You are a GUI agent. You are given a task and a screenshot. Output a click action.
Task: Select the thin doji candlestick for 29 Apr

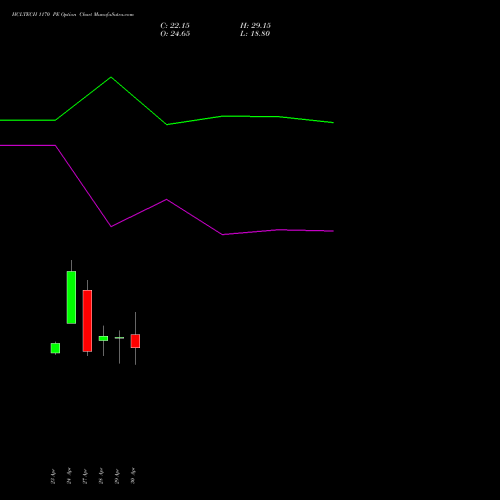[119, 338]
